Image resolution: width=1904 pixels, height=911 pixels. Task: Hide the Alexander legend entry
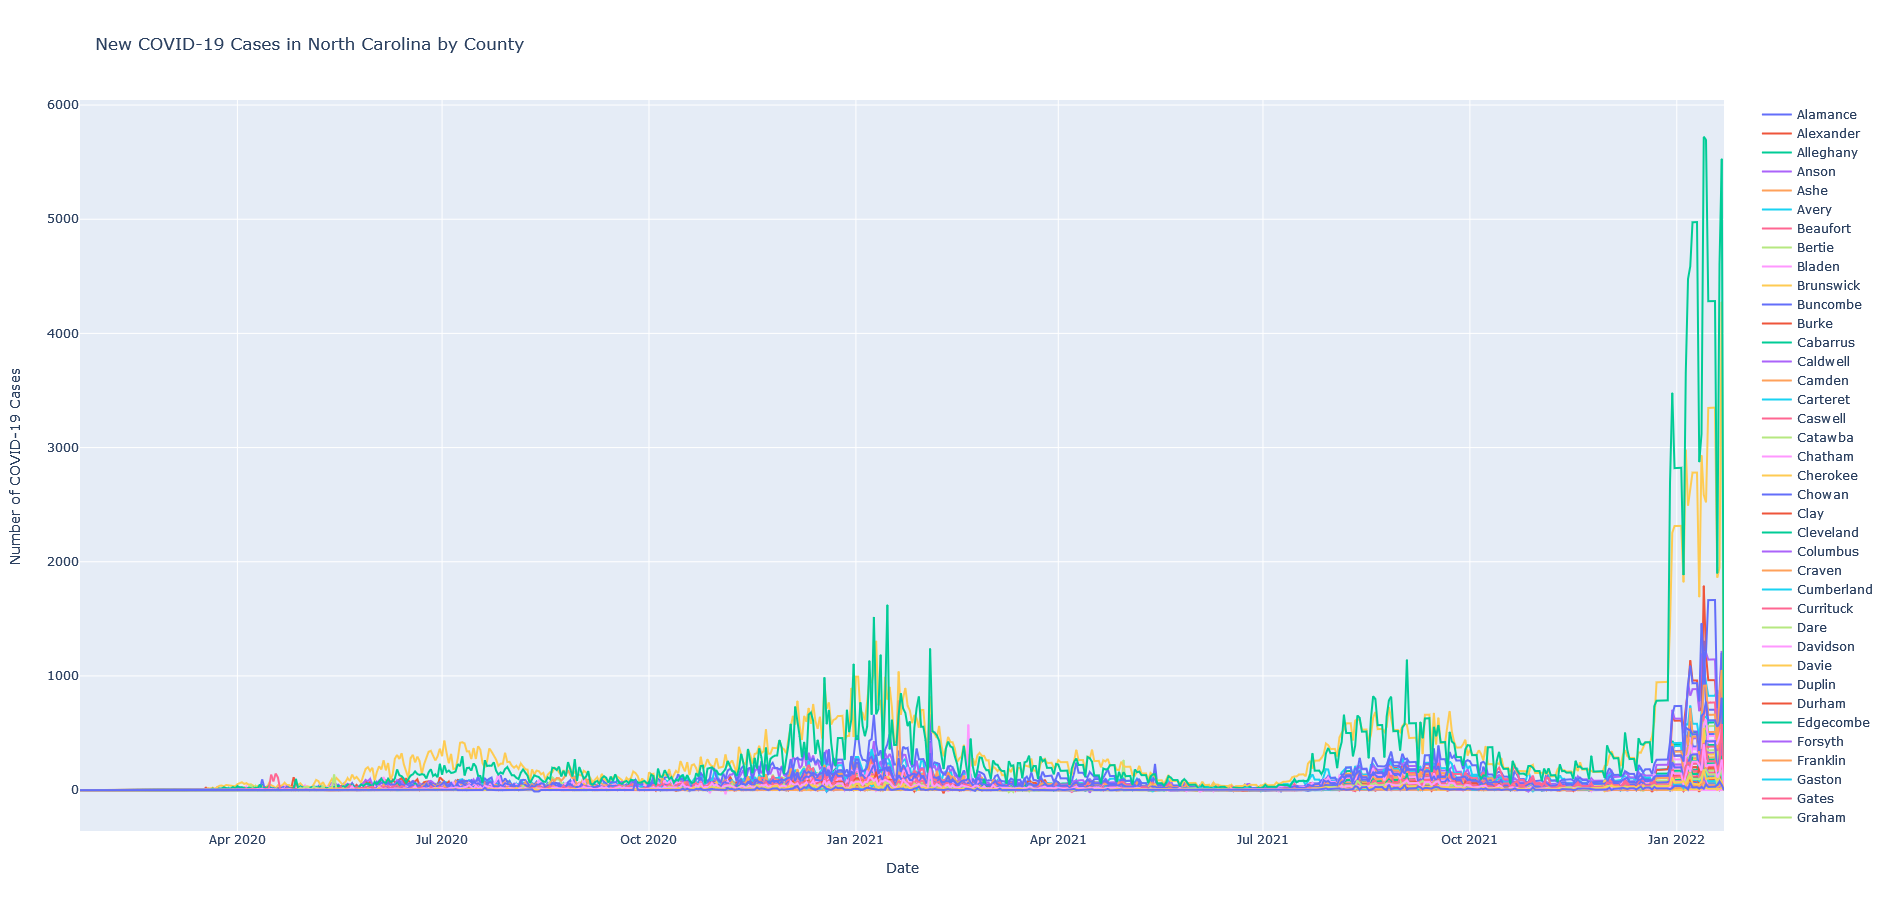(1827, 134)
